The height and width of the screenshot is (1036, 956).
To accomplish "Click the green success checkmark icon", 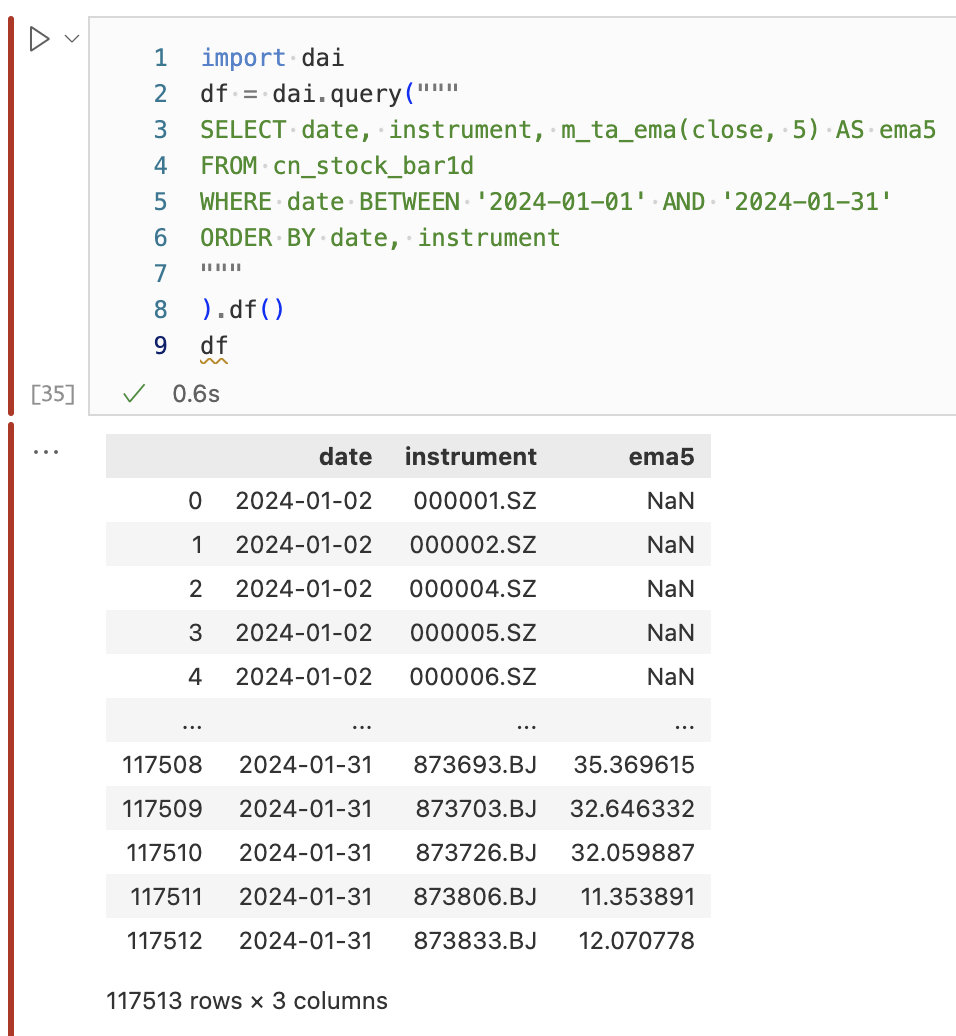I will [132, 394].
